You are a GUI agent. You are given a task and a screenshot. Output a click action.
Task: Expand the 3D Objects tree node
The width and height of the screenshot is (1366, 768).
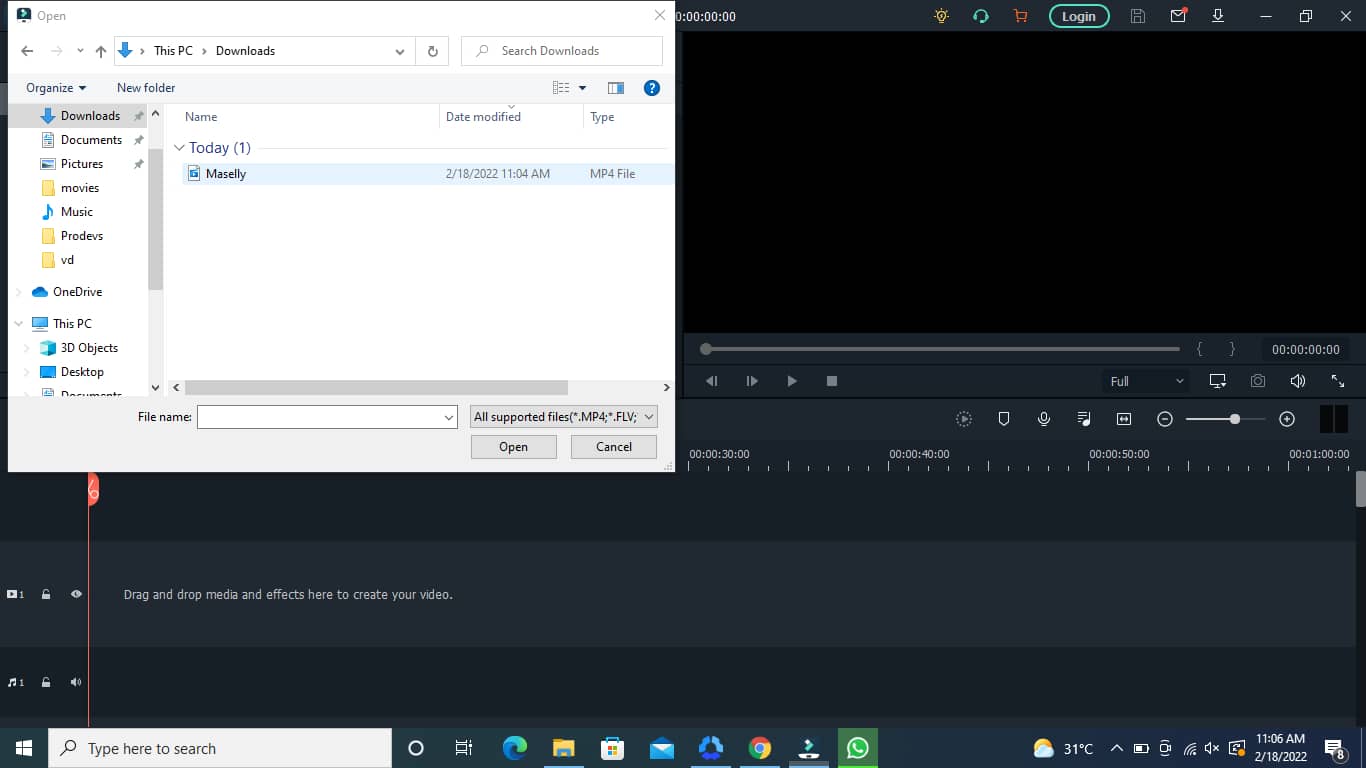point(28,348)
